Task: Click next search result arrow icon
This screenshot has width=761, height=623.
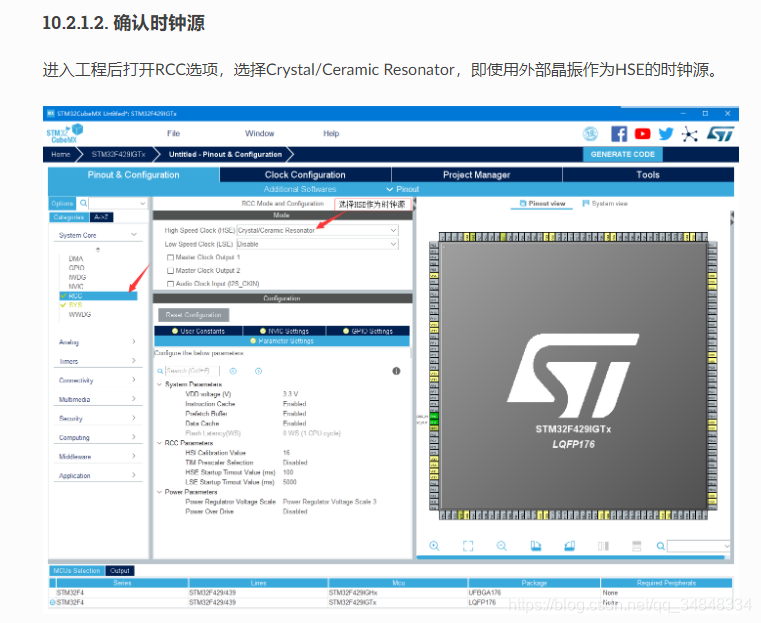Action: [x=258, y=371]
